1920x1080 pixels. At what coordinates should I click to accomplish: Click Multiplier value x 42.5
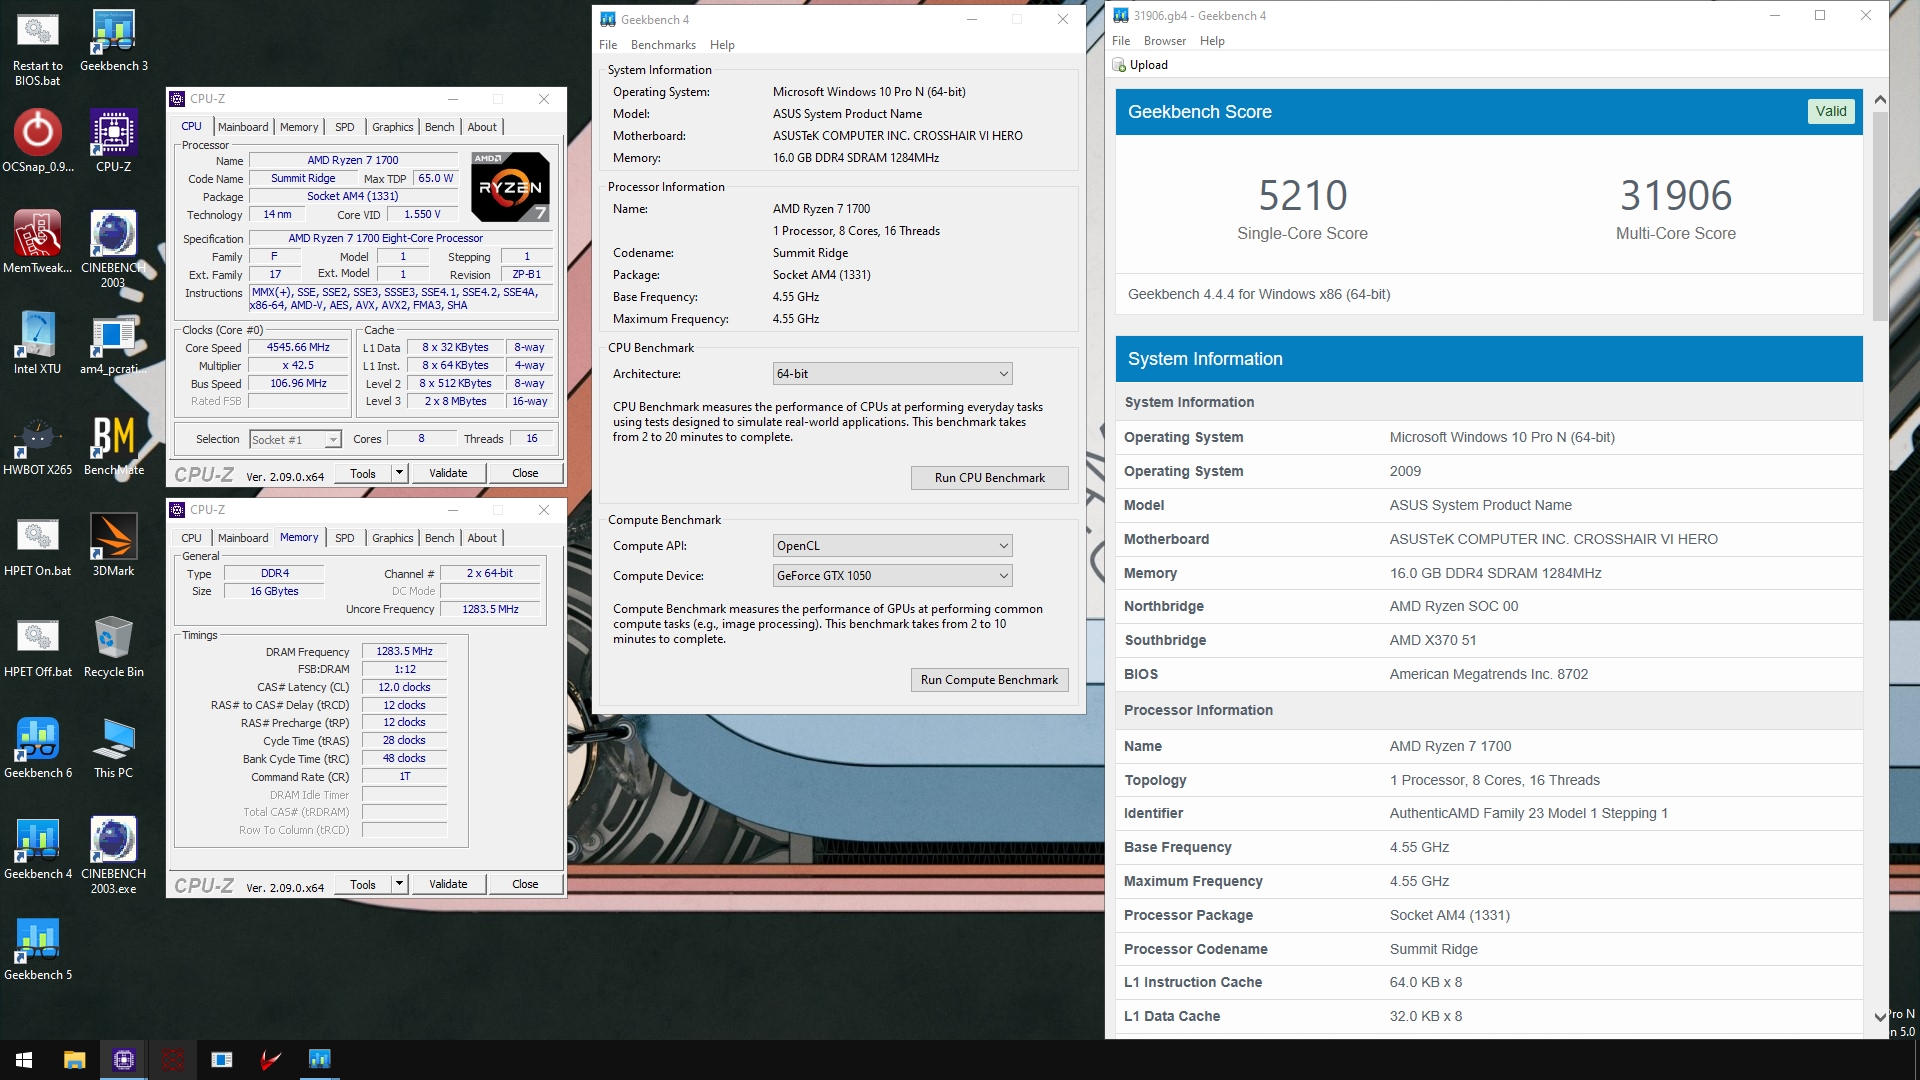click(298, 366)
